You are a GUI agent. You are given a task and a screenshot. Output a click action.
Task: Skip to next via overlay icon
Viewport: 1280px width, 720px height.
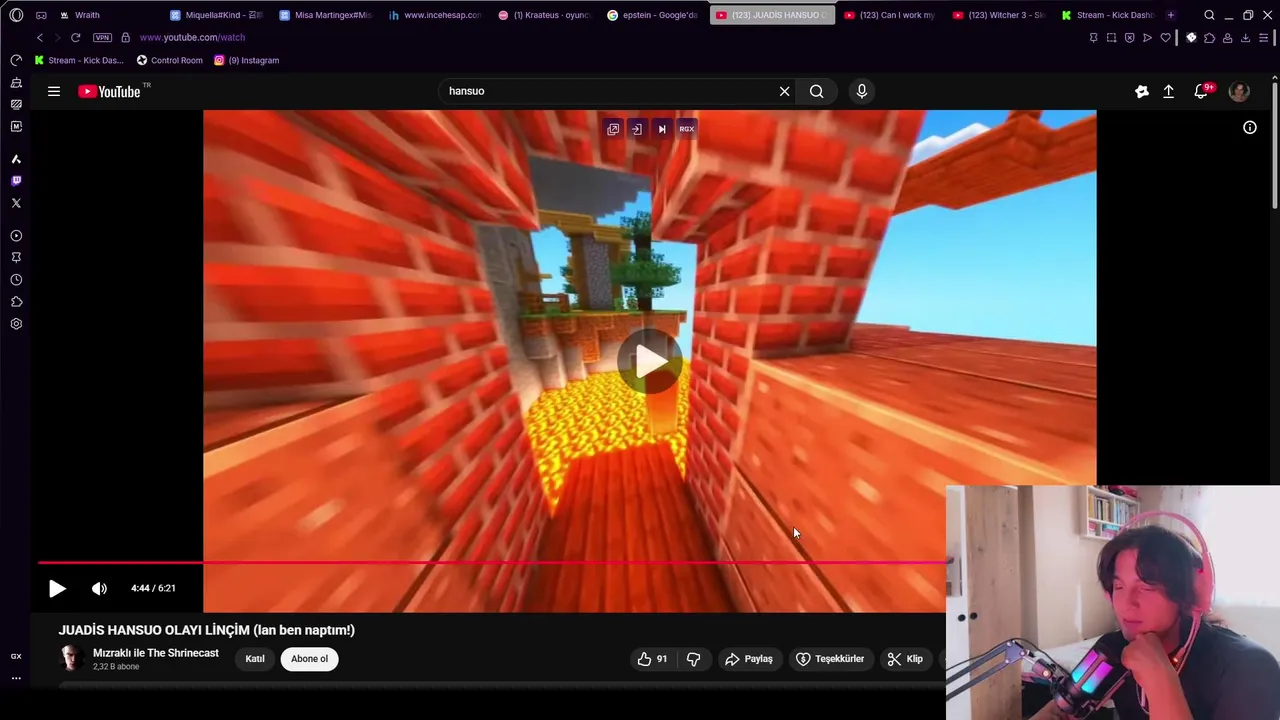click(x=661, y=129)
